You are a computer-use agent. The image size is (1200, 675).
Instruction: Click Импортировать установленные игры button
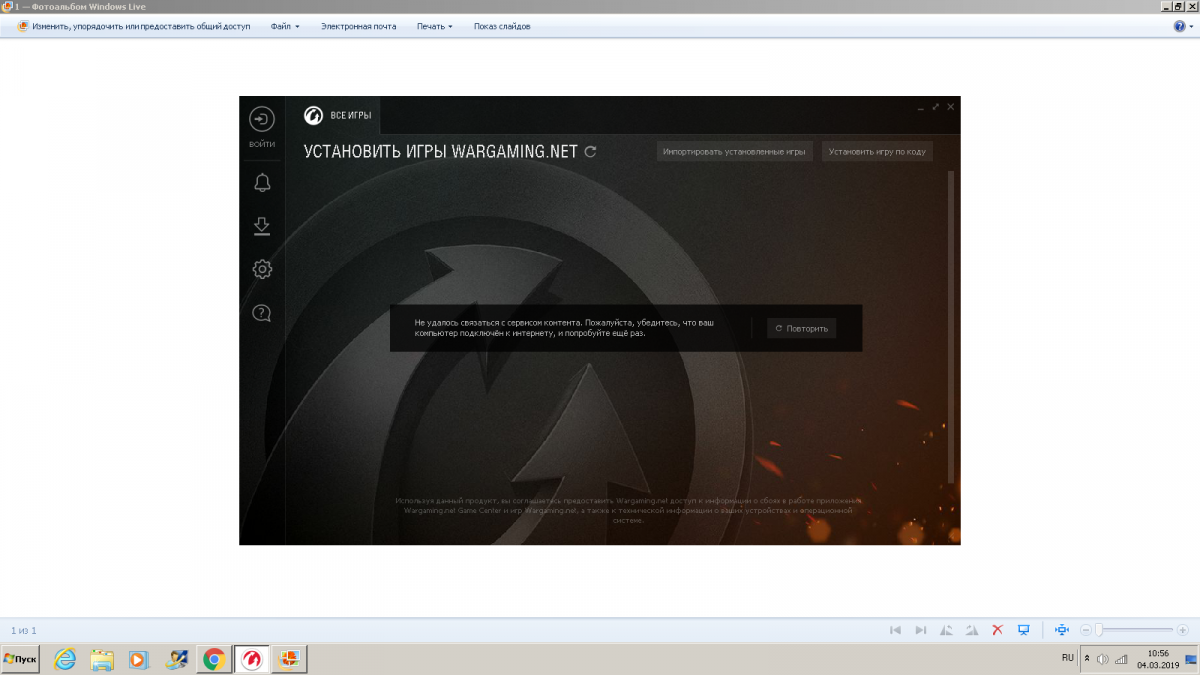pos(734,152)
